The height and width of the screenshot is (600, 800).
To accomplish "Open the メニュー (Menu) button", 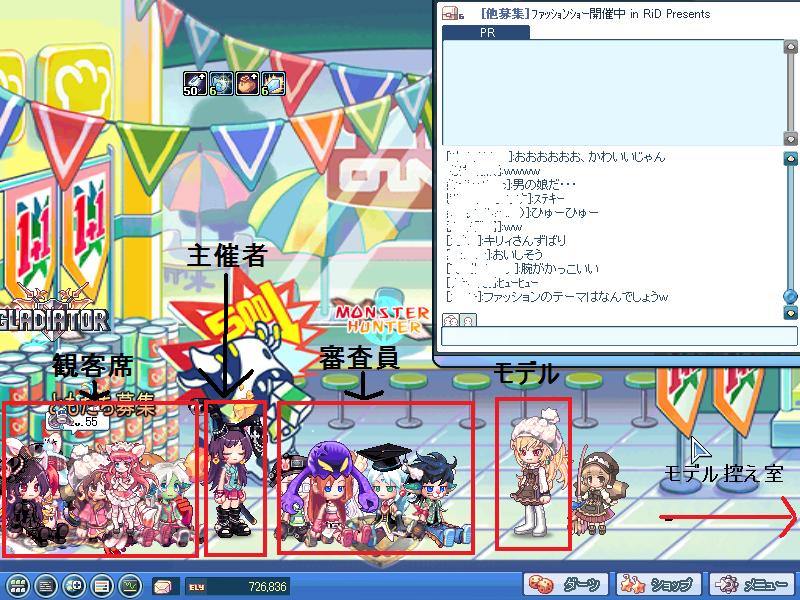I will coord(753,585).
